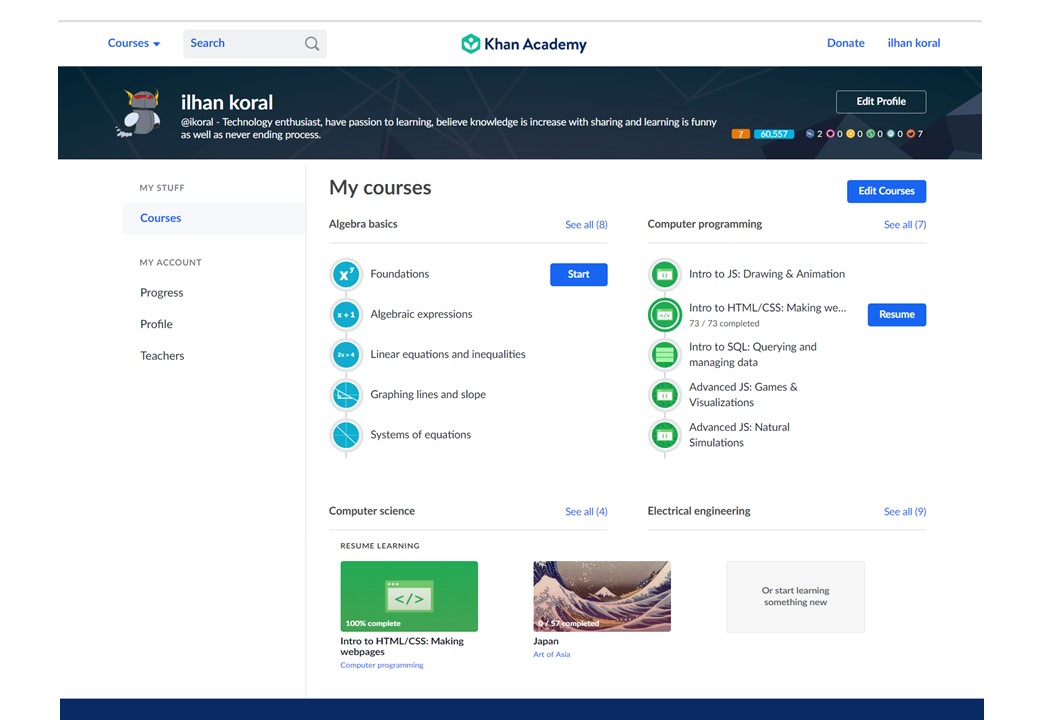Click Intro to SQL course icon
The image size is (1040, 720).
click(x=665, y=355)
